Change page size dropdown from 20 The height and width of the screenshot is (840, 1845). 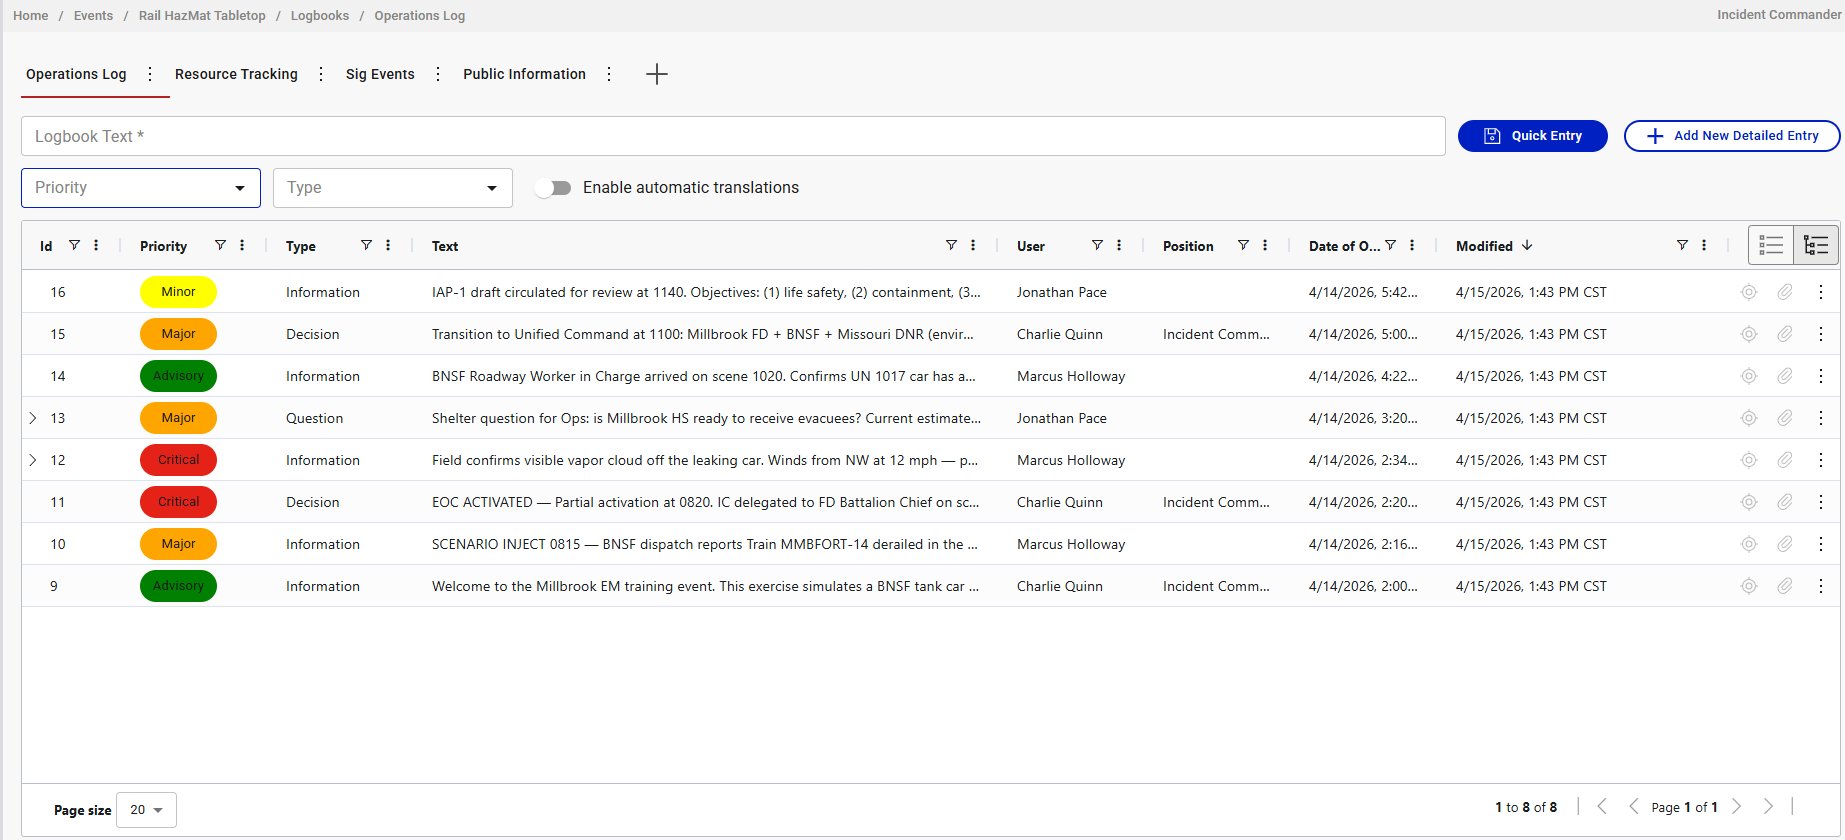pyautogui.click(x=146, y=810)
